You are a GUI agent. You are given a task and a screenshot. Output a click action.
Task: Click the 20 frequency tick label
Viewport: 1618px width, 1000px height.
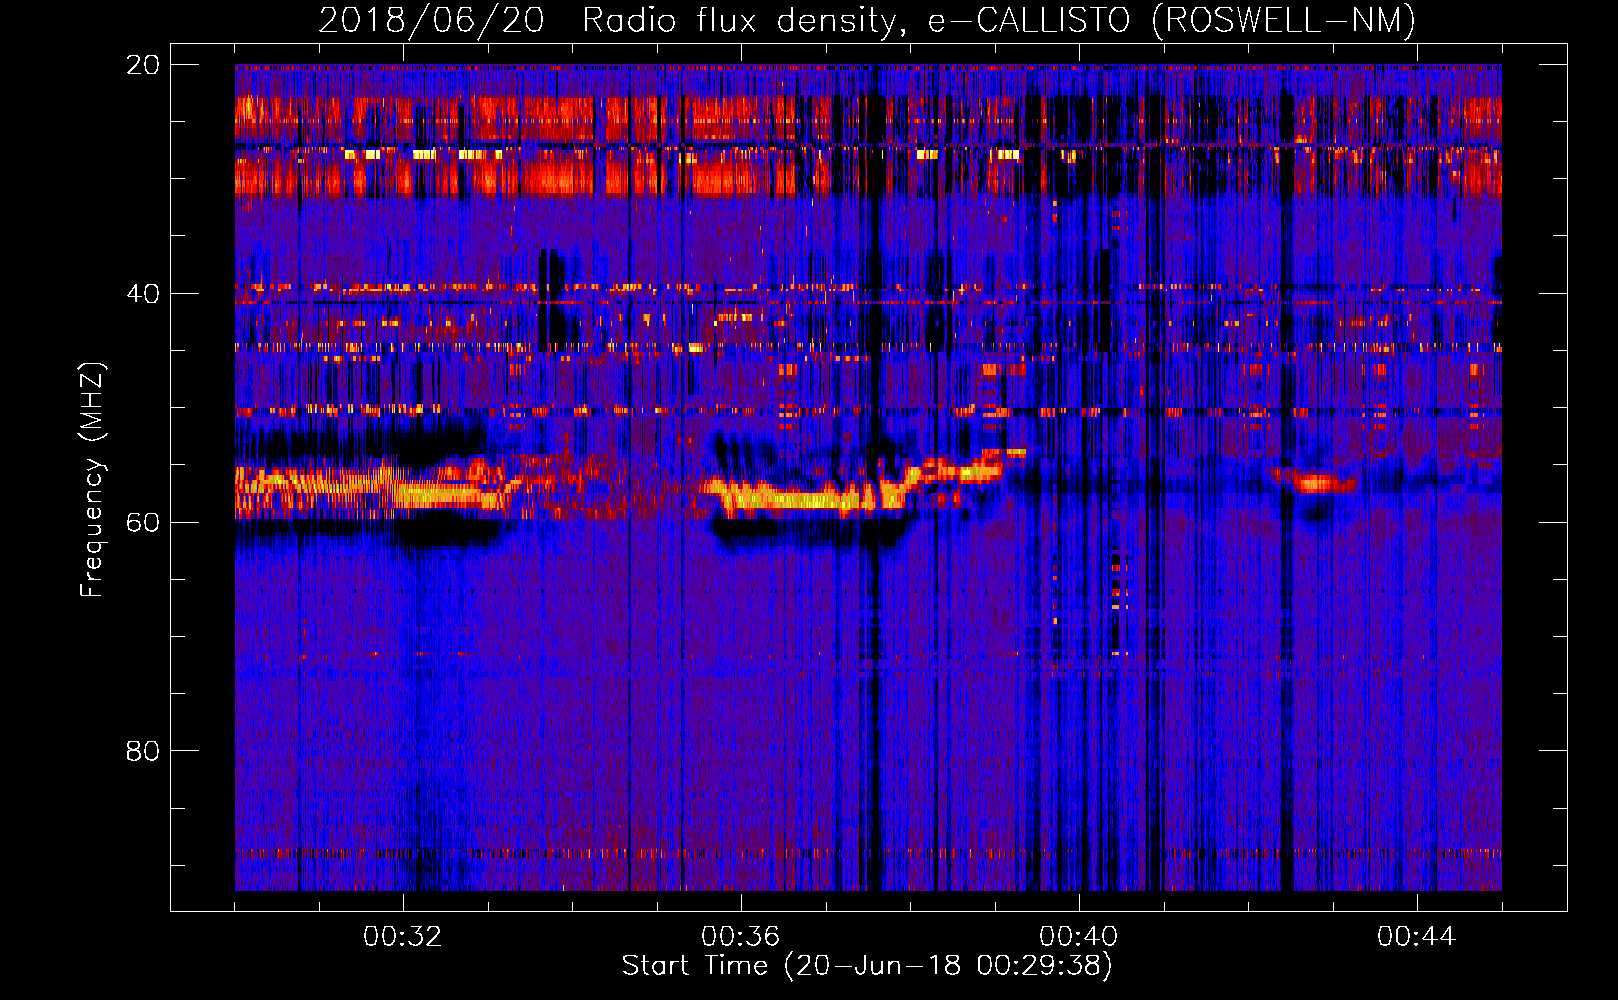[x=143, y=65]
